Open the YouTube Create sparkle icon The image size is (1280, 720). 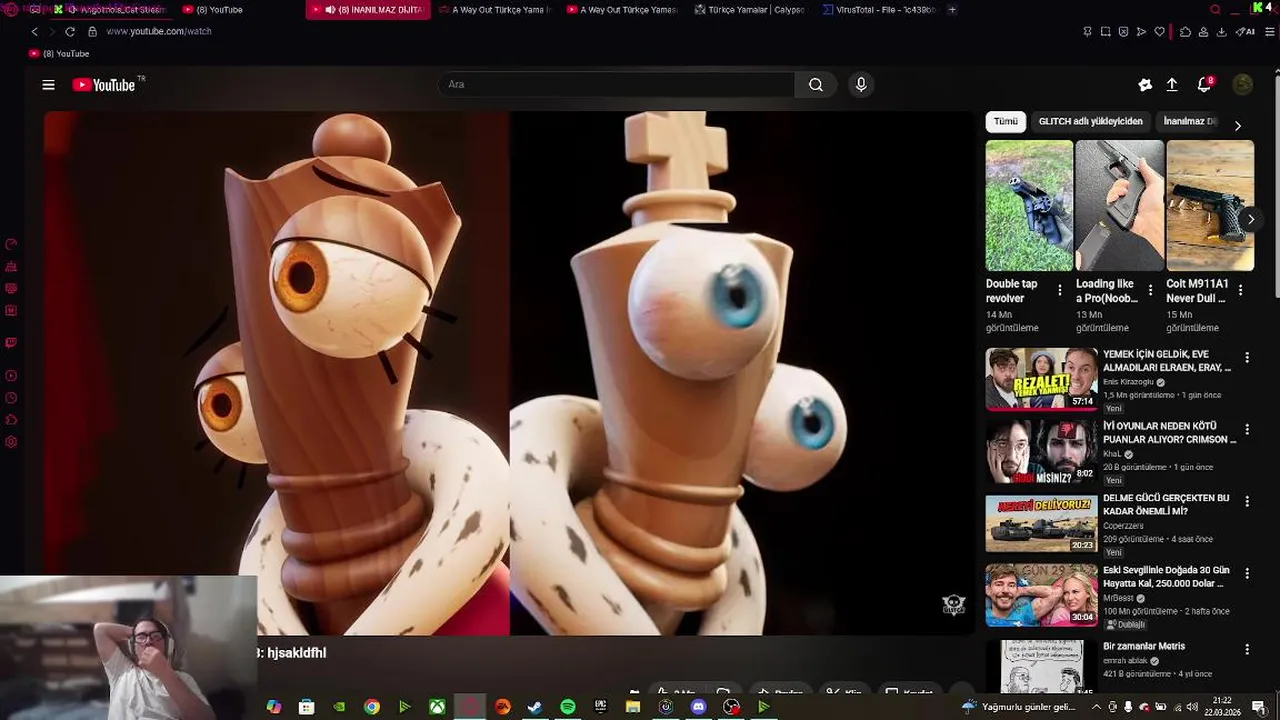(1145, 85)
